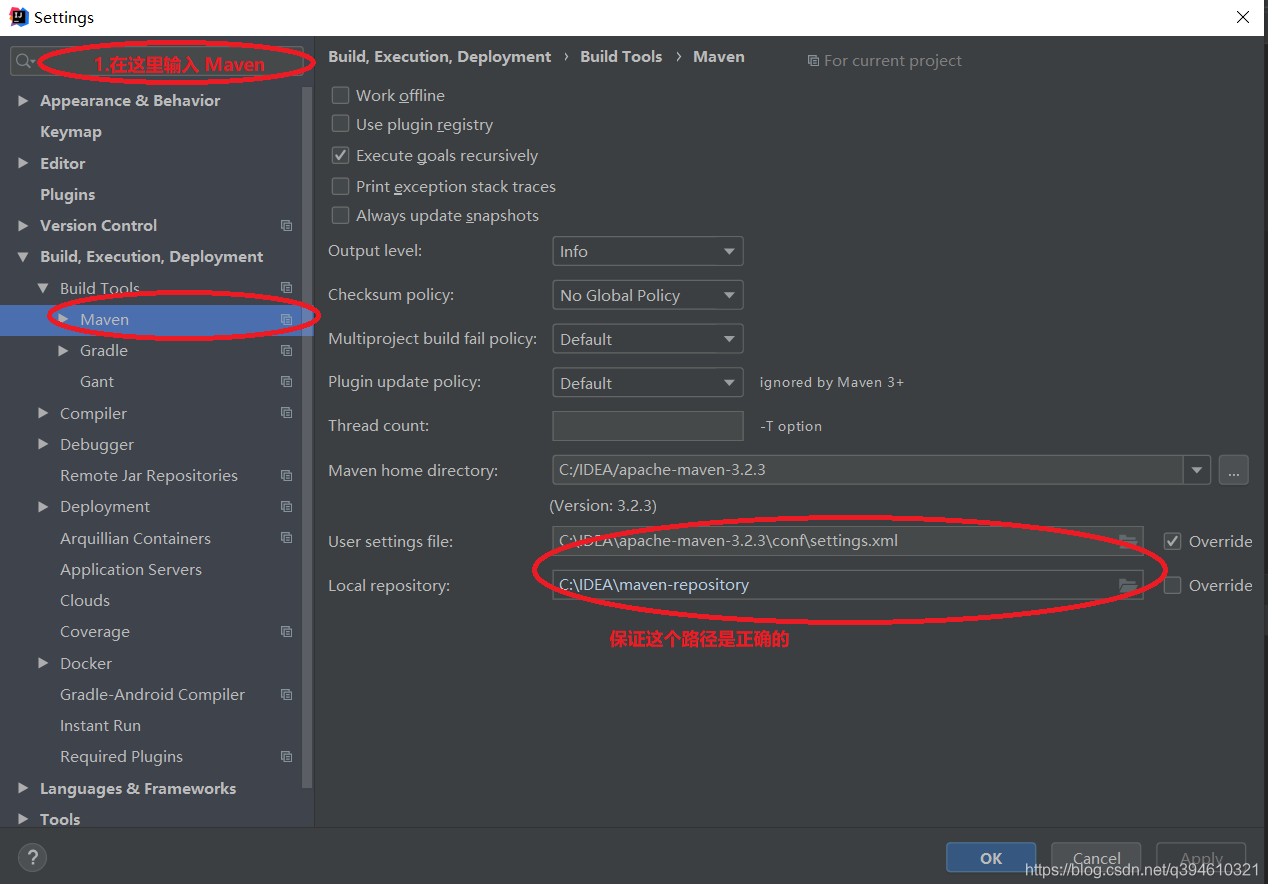Open Multiproject build fail policy dropdown
The height and width of the screenshot is (889, 1268).
pos(647,339)
